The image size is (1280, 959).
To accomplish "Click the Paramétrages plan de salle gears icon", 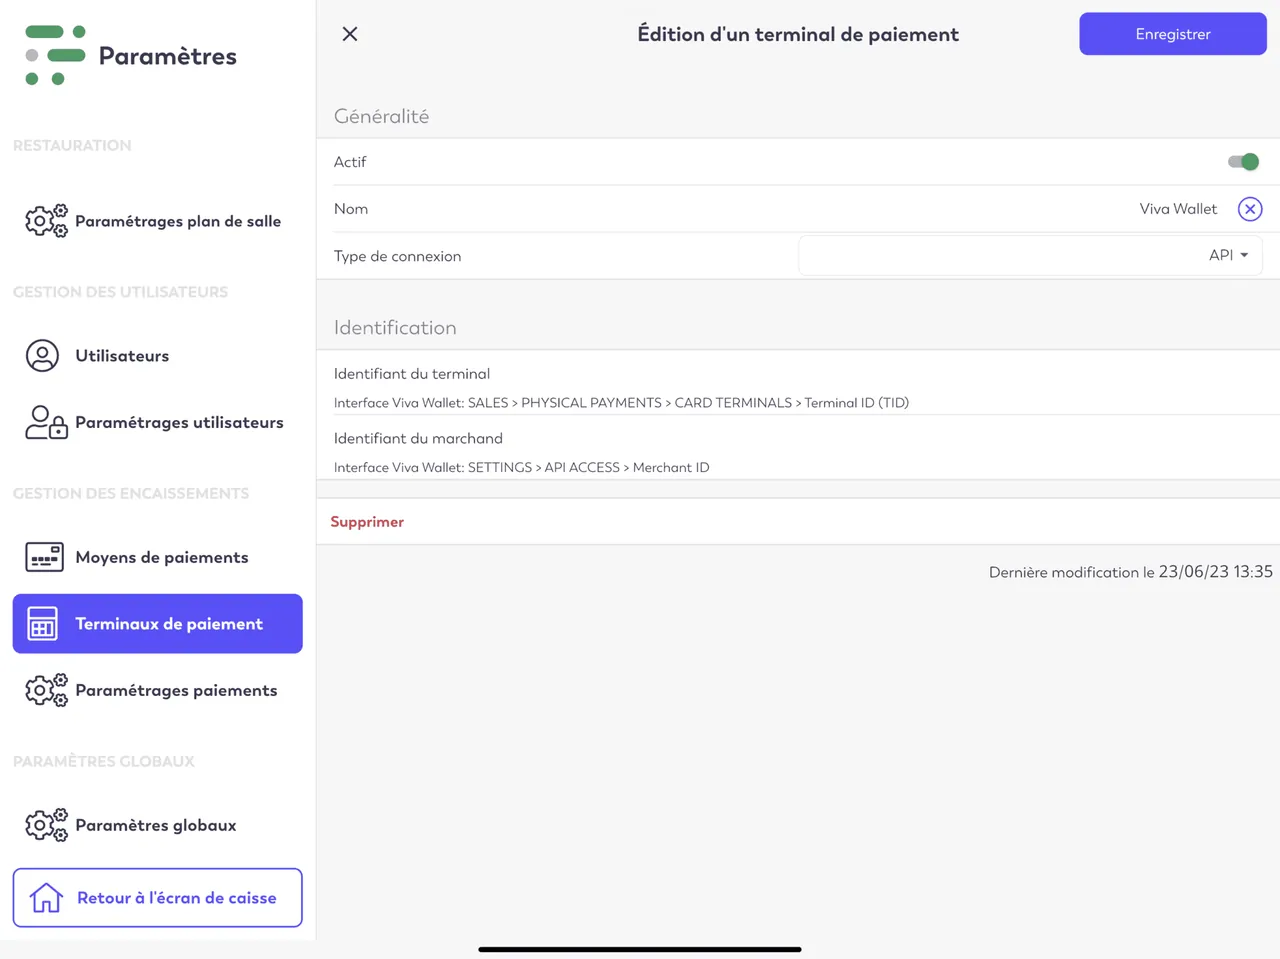I will 46,221.
